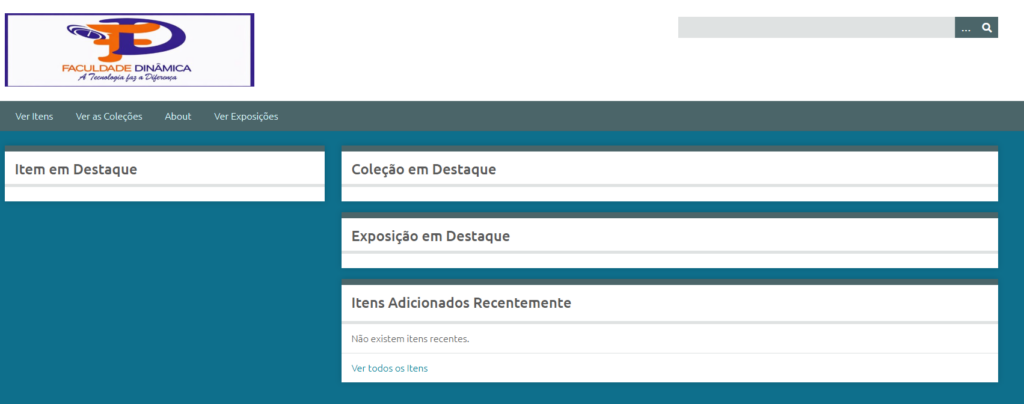Click the 'A Tecnologia faz a Diferença' slogan
This screenshot has height=404, width=1024.
(x=127, y=77)
